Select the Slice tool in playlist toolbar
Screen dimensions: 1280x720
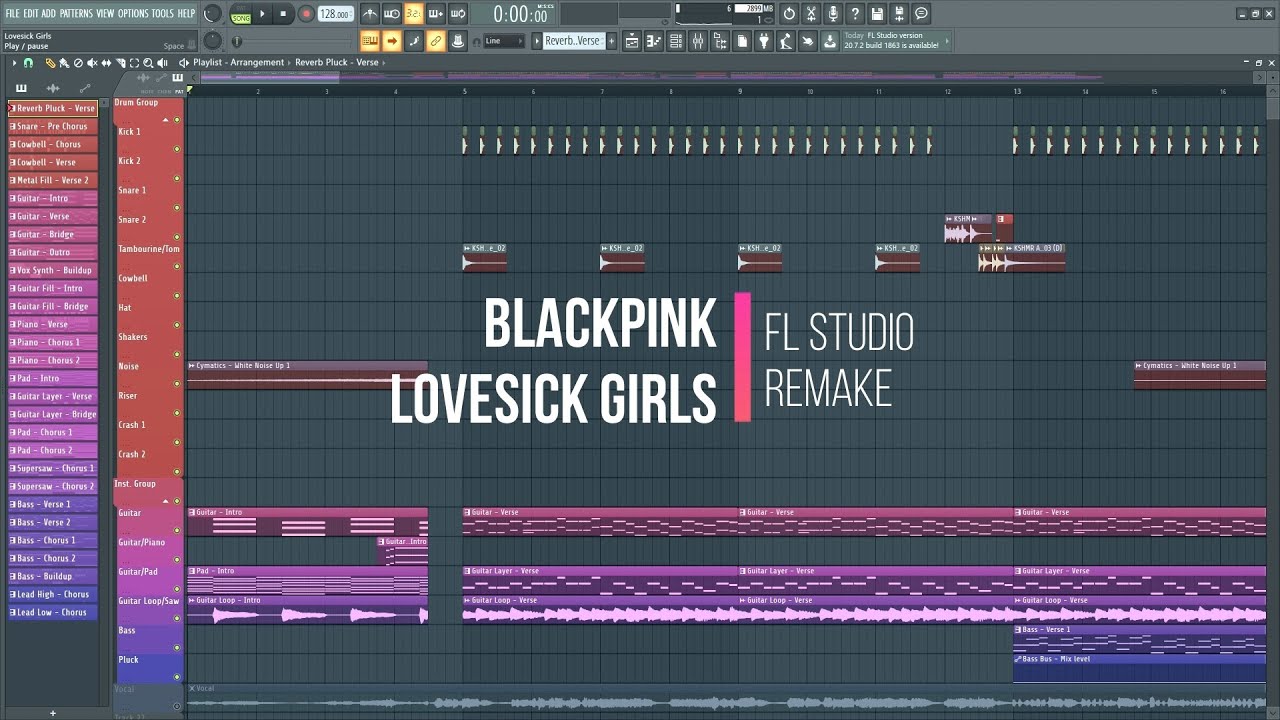tap(120, 63)
